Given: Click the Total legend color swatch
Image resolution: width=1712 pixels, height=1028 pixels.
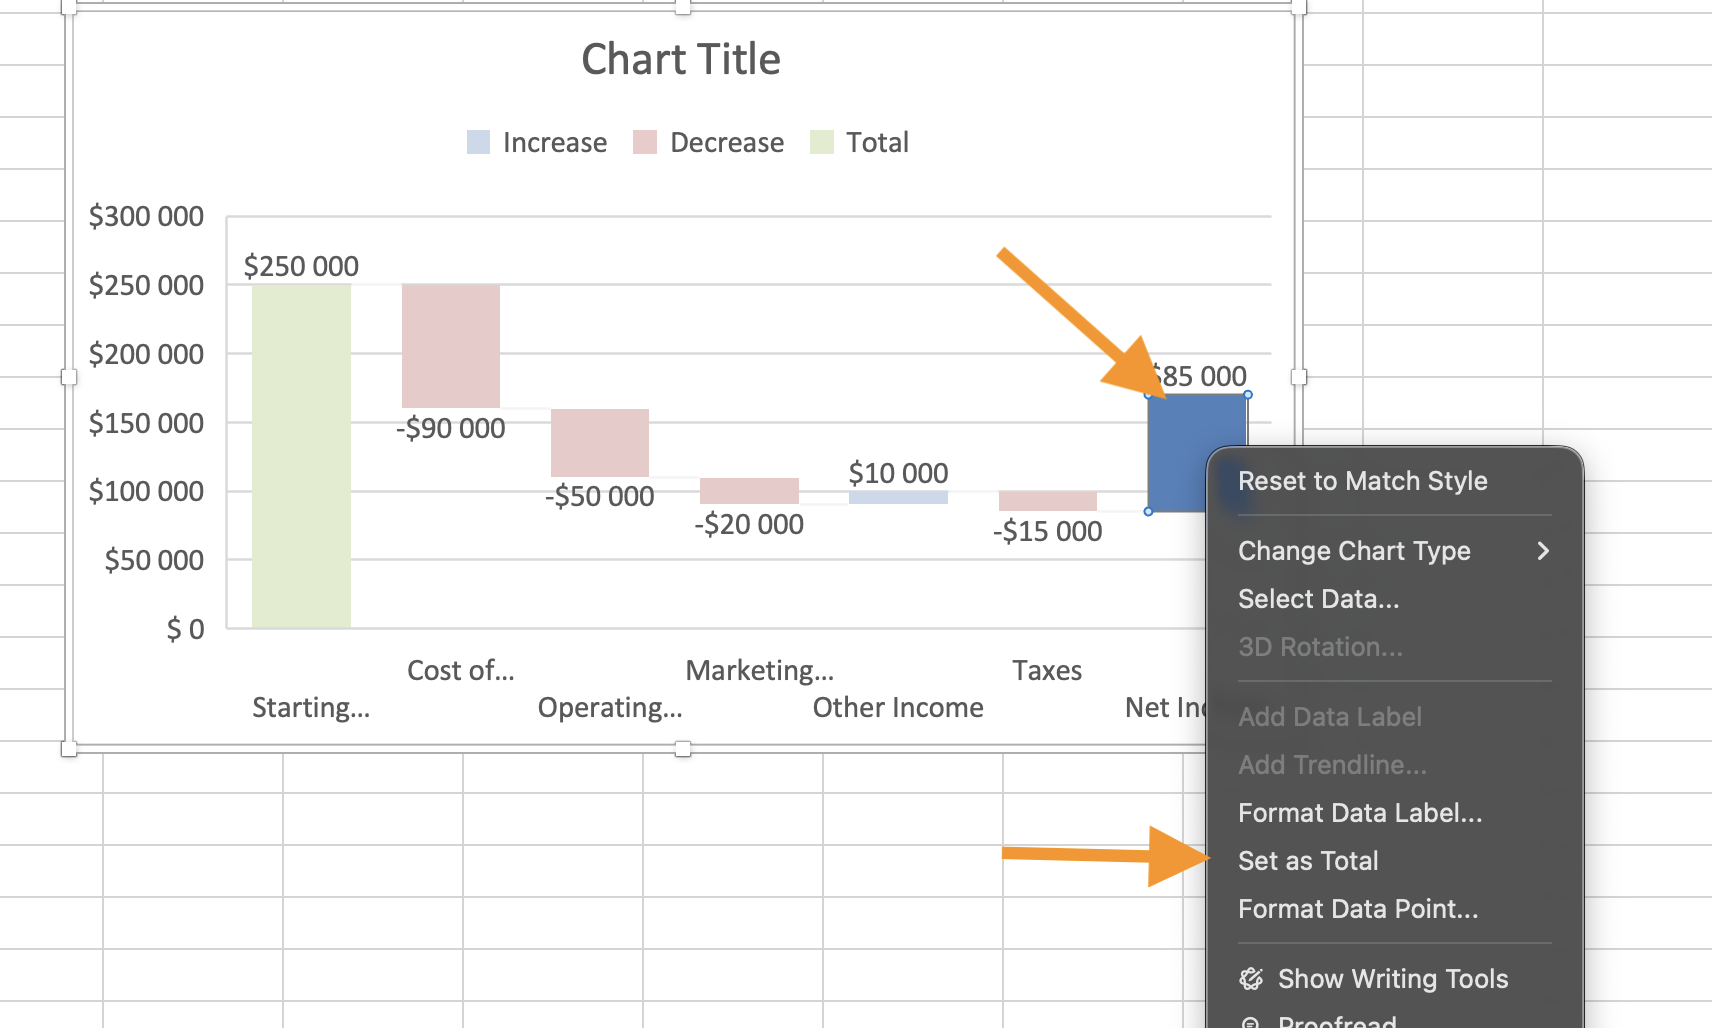Looking at the screenshot, I should tap(821, 142).
